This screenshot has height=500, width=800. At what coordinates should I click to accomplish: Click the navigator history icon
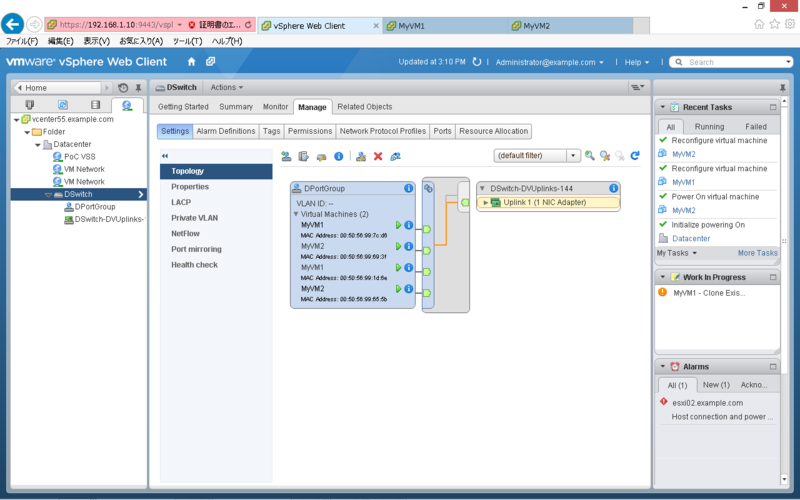[123, 88]
